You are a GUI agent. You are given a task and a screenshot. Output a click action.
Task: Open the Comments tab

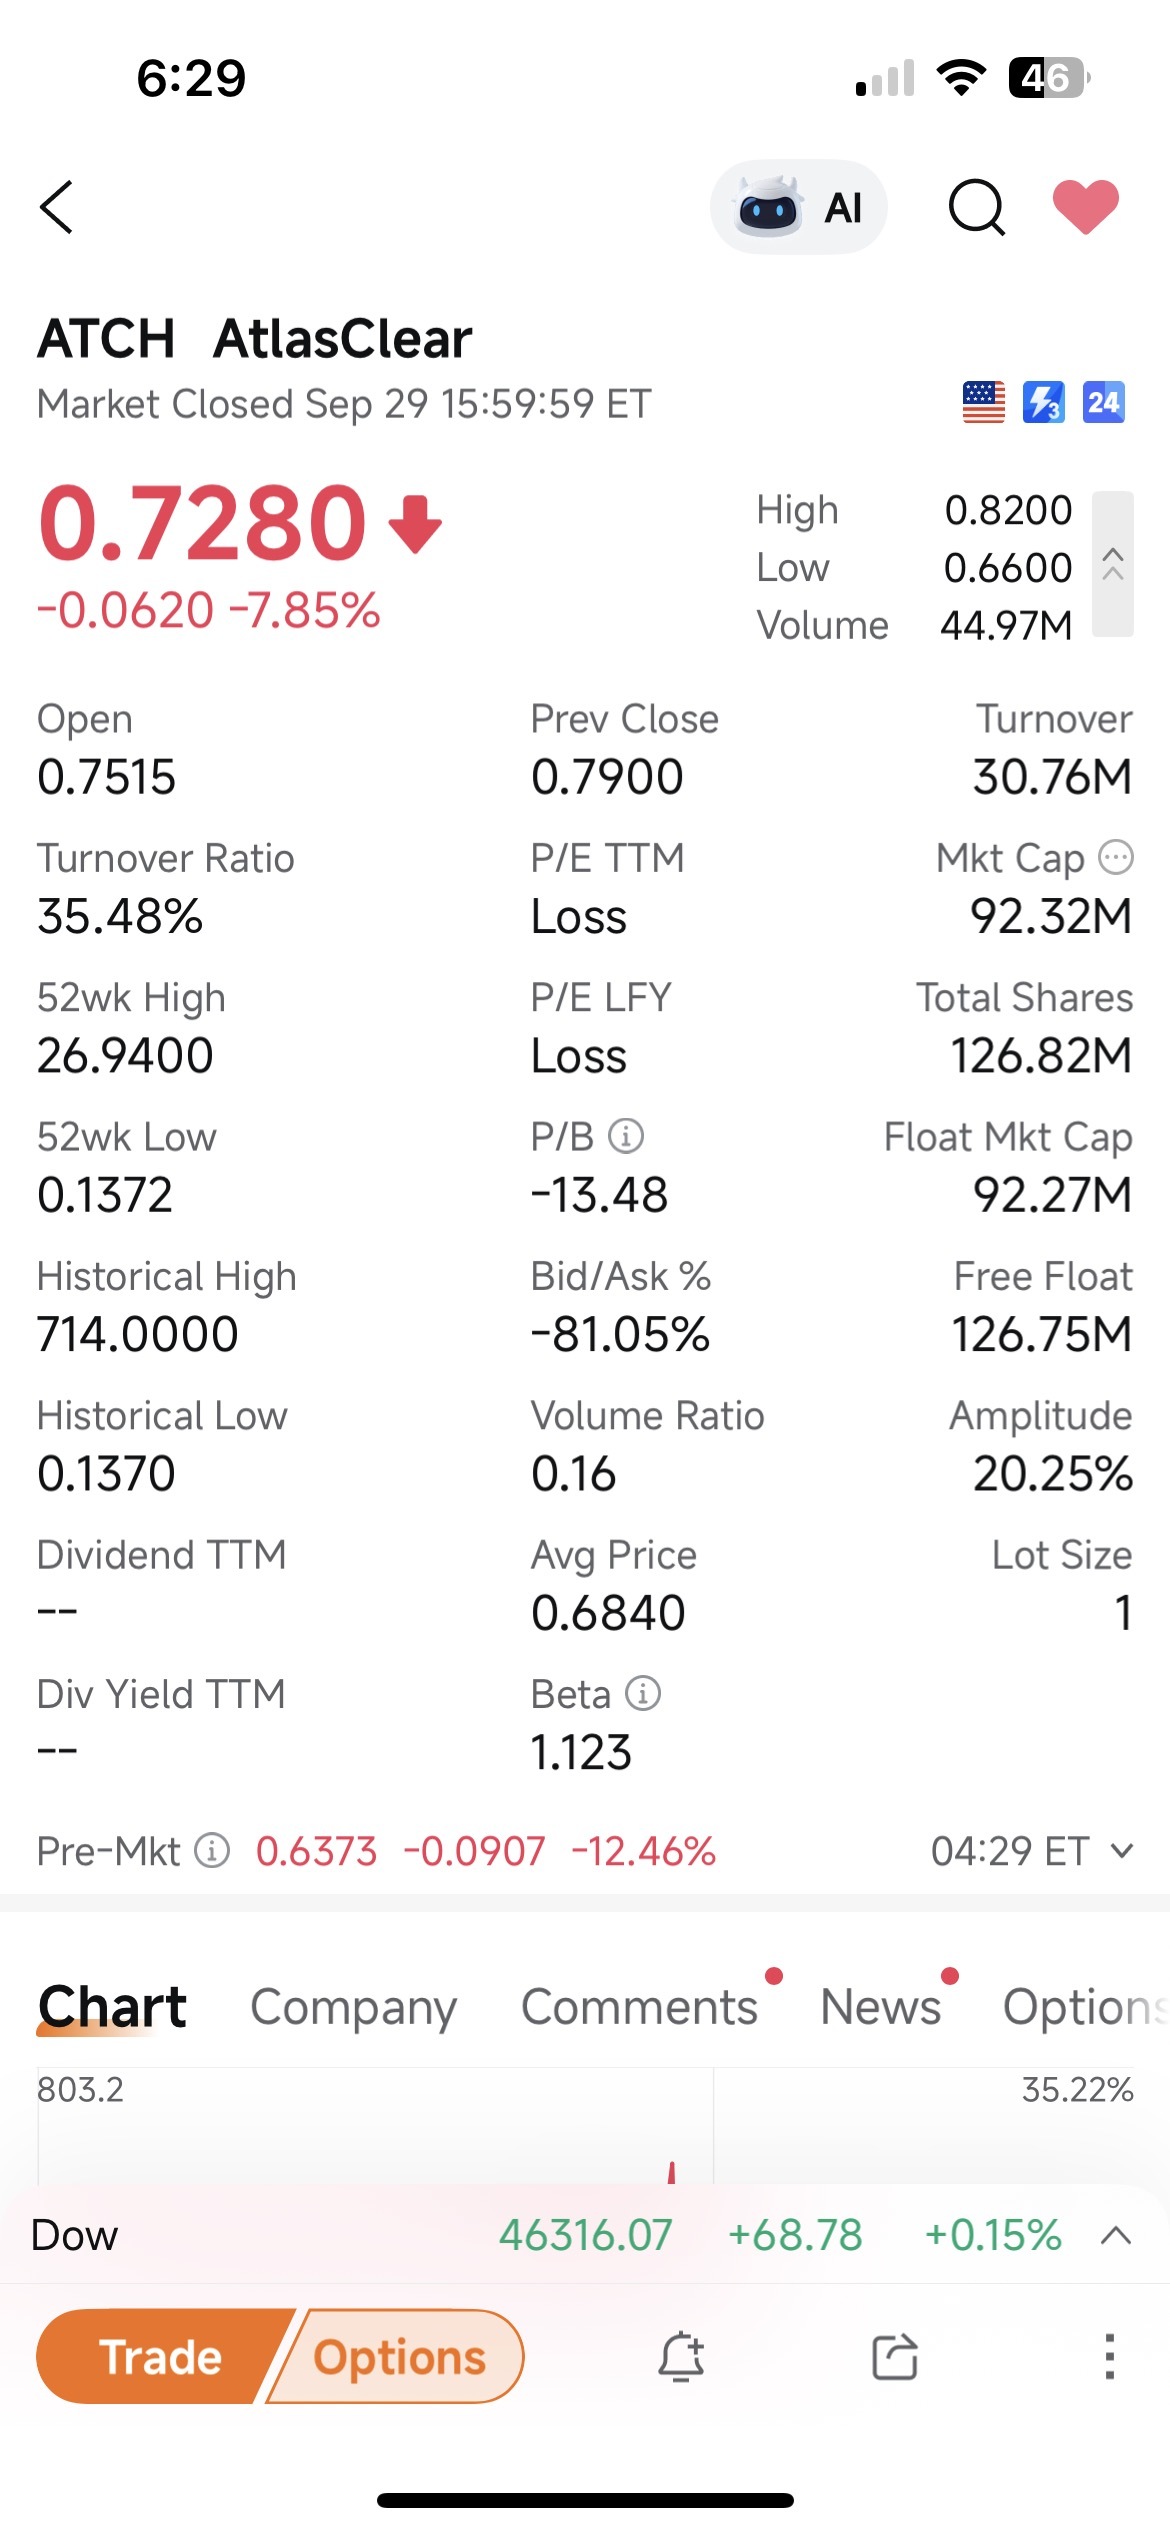point(640,2006)
